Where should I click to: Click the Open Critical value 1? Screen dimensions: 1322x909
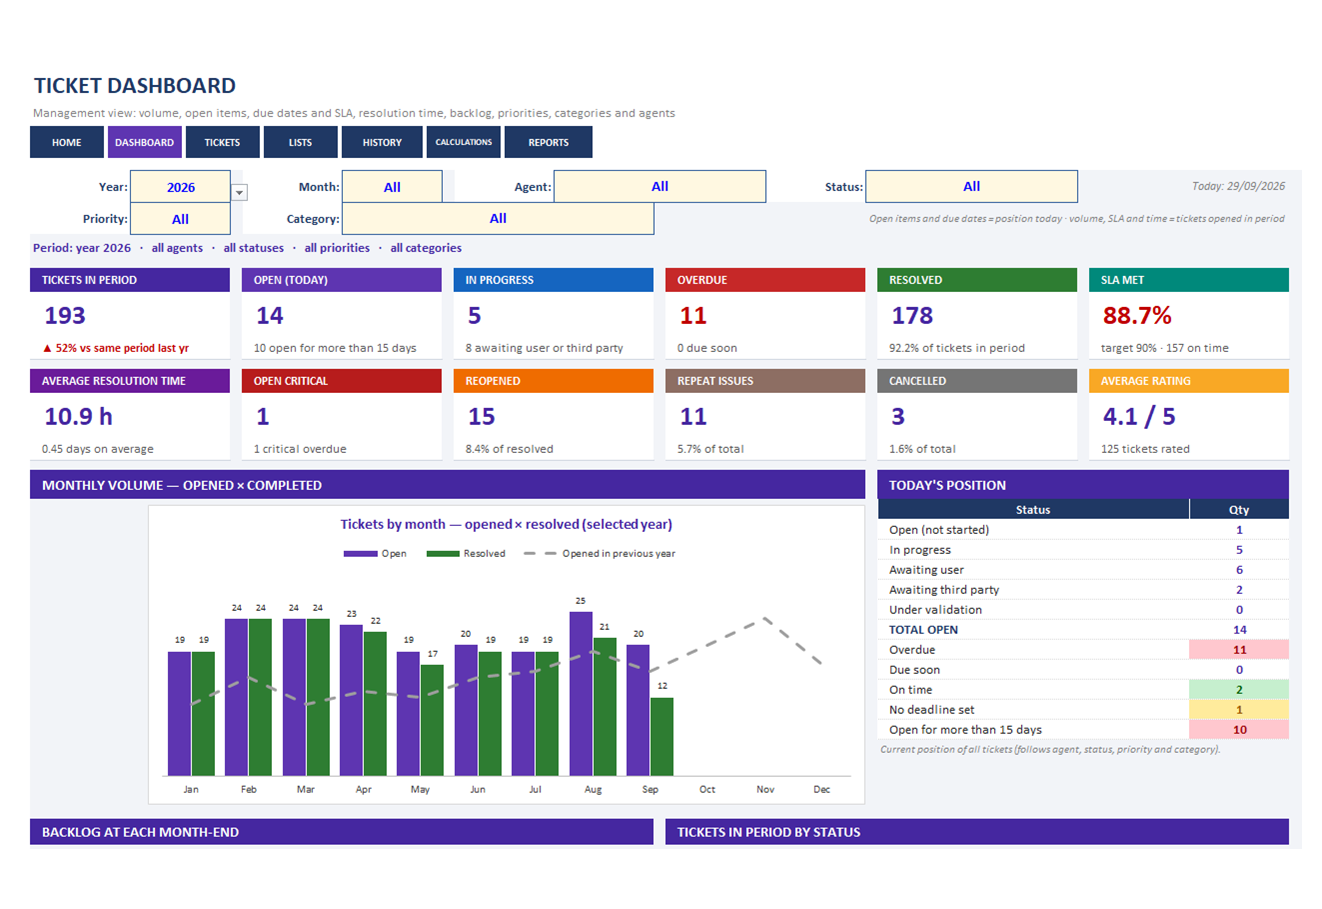(x=262, y=417)
